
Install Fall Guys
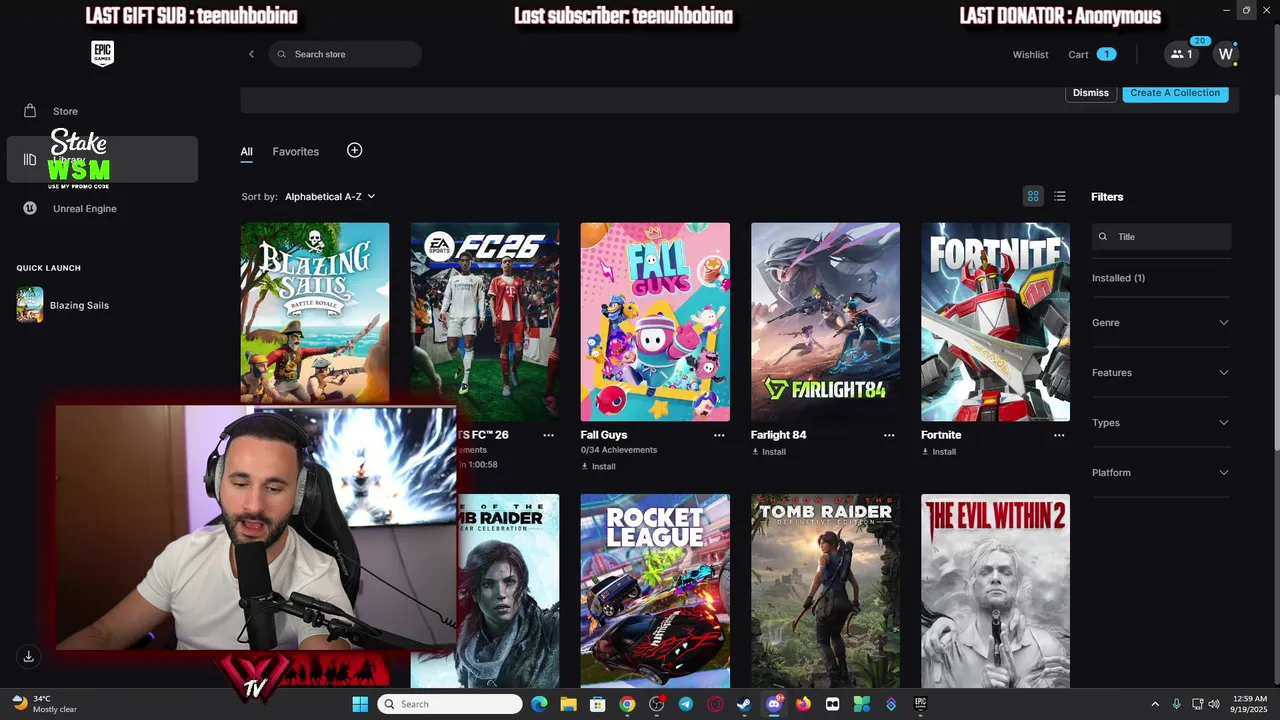click(x=598, y=467)
